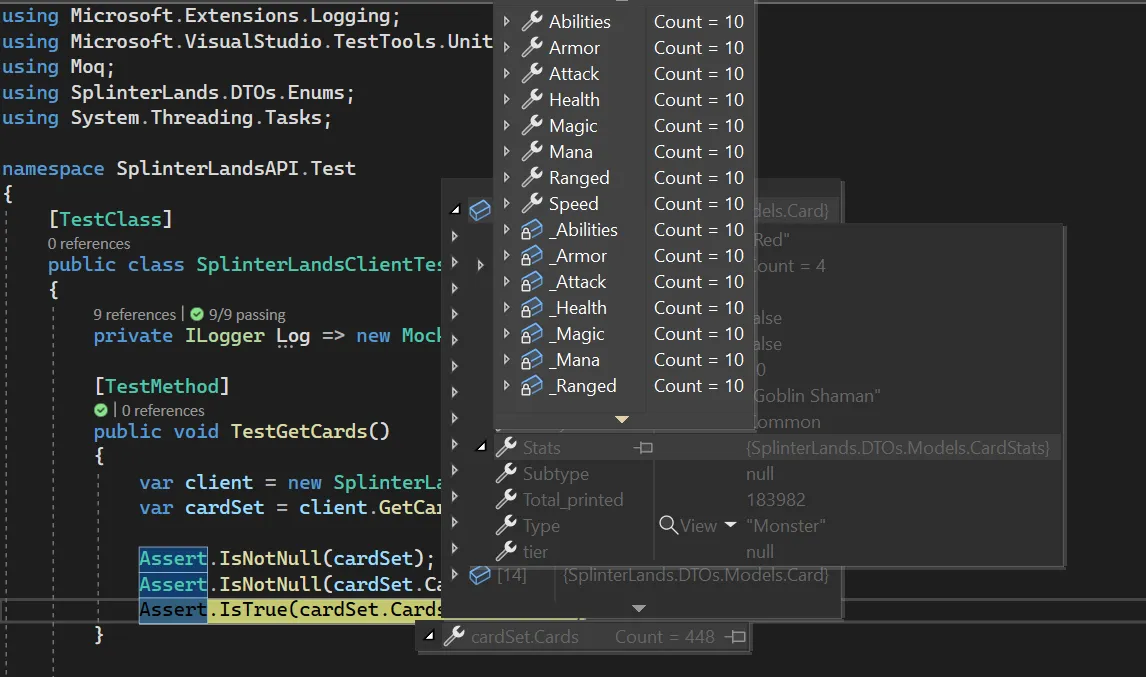Expand the _Abilities private field row

[x=506, y=230]
